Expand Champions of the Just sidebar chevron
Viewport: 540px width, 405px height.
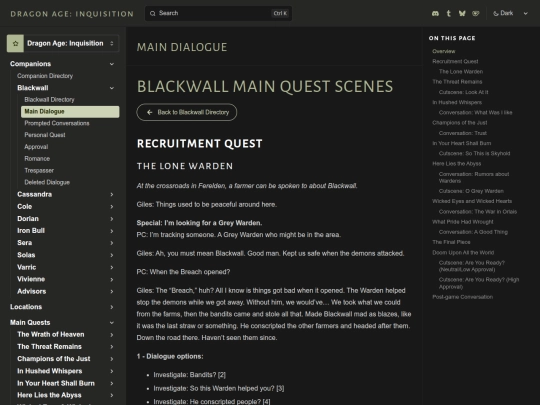(112, 359)
